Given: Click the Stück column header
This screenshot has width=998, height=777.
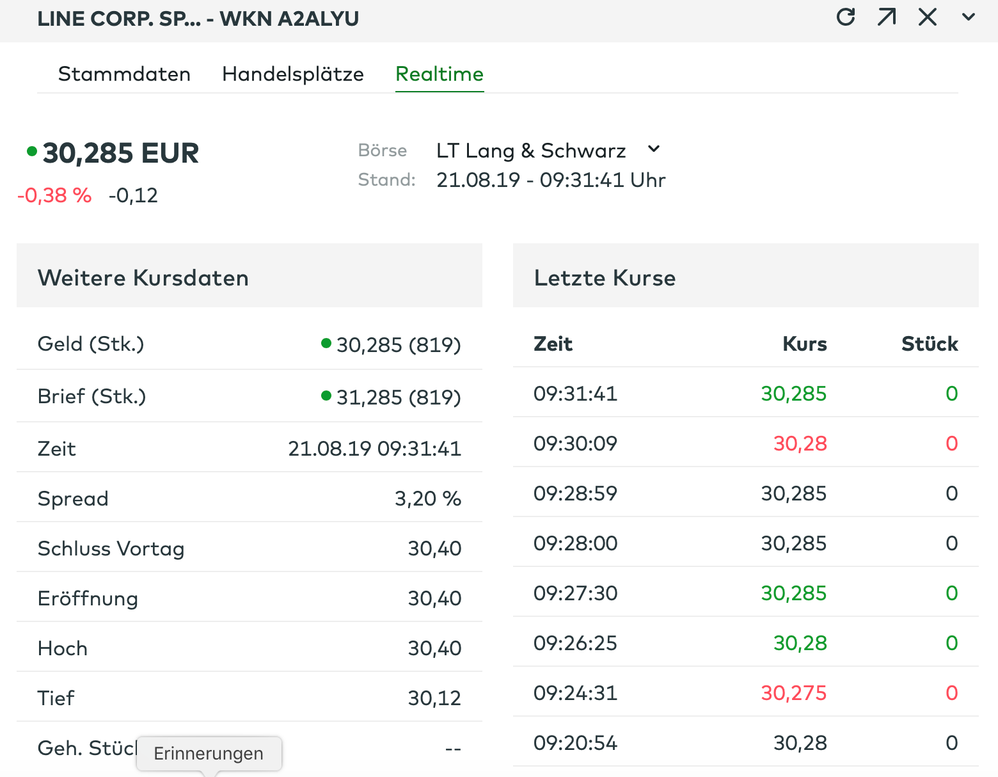Looking at the screenshot, I should pyautogui.click(x=929, y=344).
